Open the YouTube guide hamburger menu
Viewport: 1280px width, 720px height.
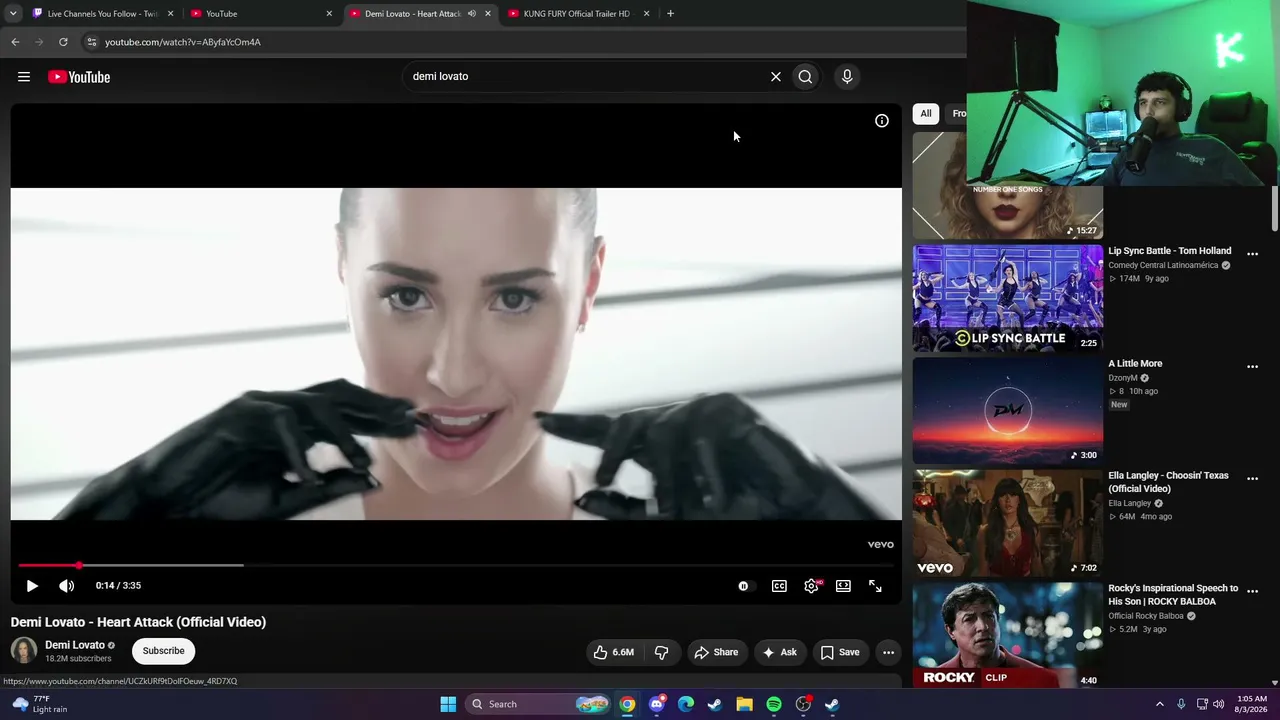(x=24, y=77)
